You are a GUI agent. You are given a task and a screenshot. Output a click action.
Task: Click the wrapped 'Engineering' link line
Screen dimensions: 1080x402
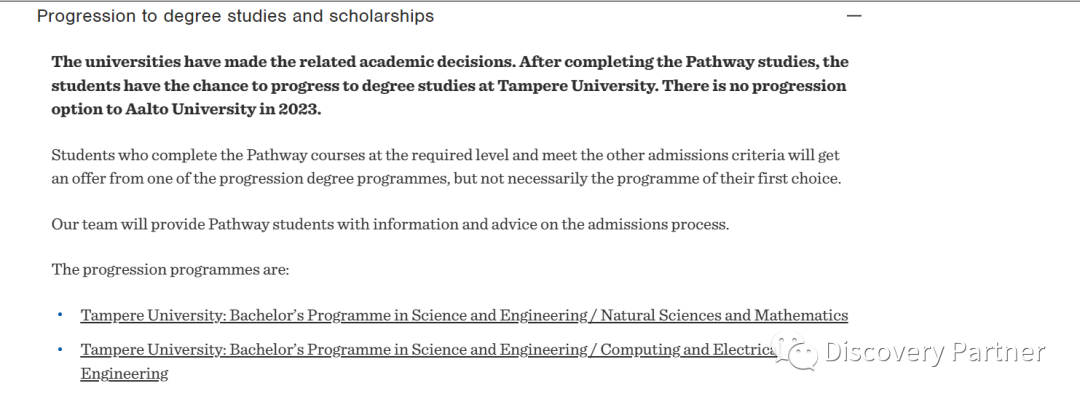tap(124, 374)
